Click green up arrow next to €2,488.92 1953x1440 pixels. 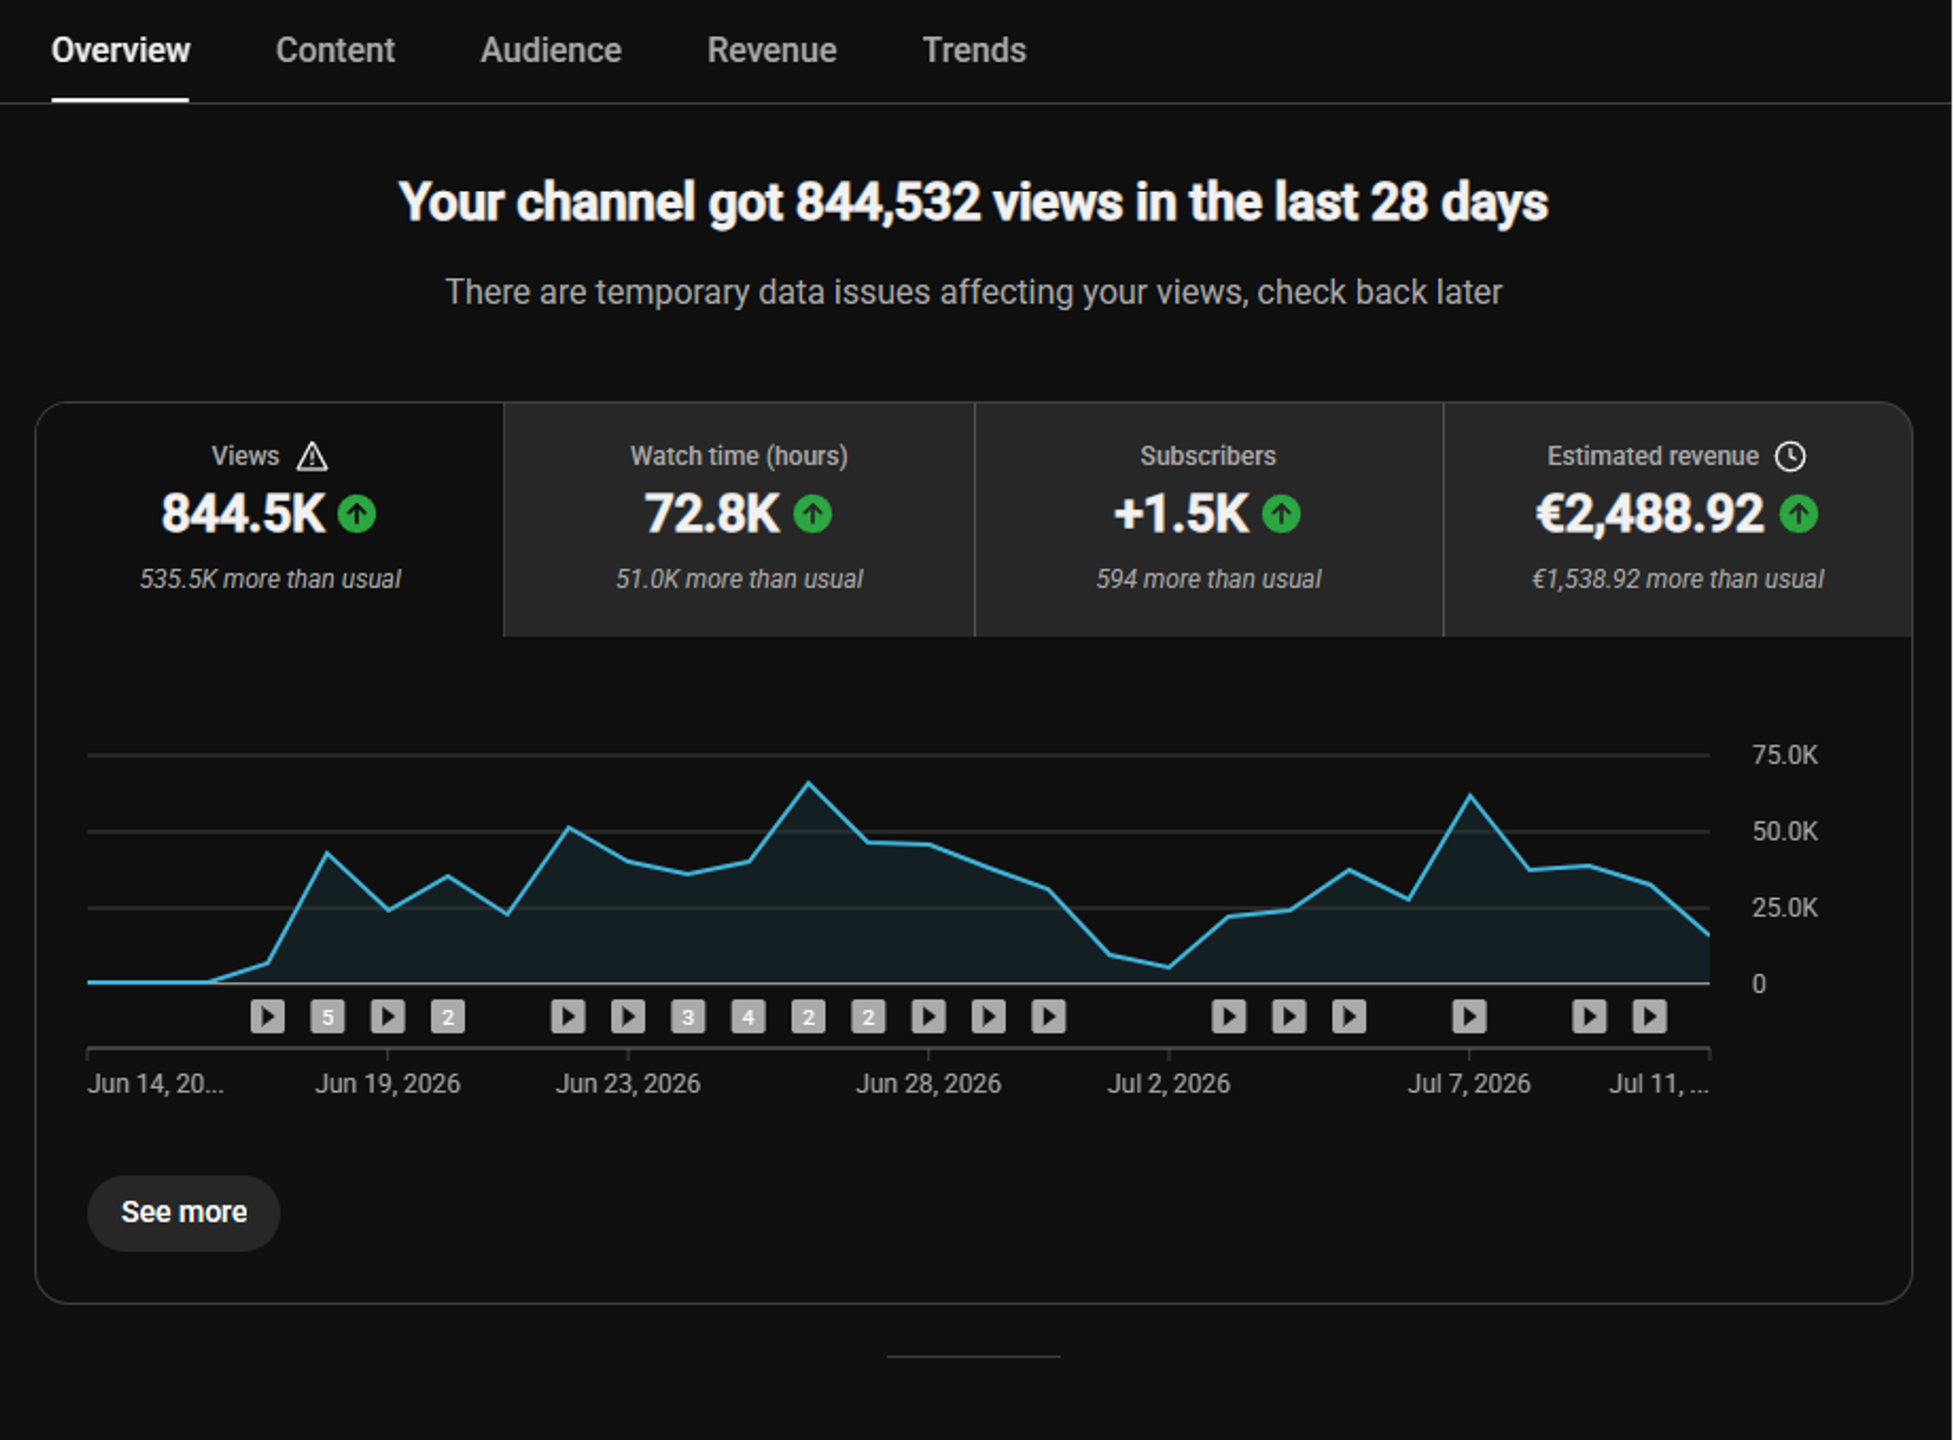1799,514
